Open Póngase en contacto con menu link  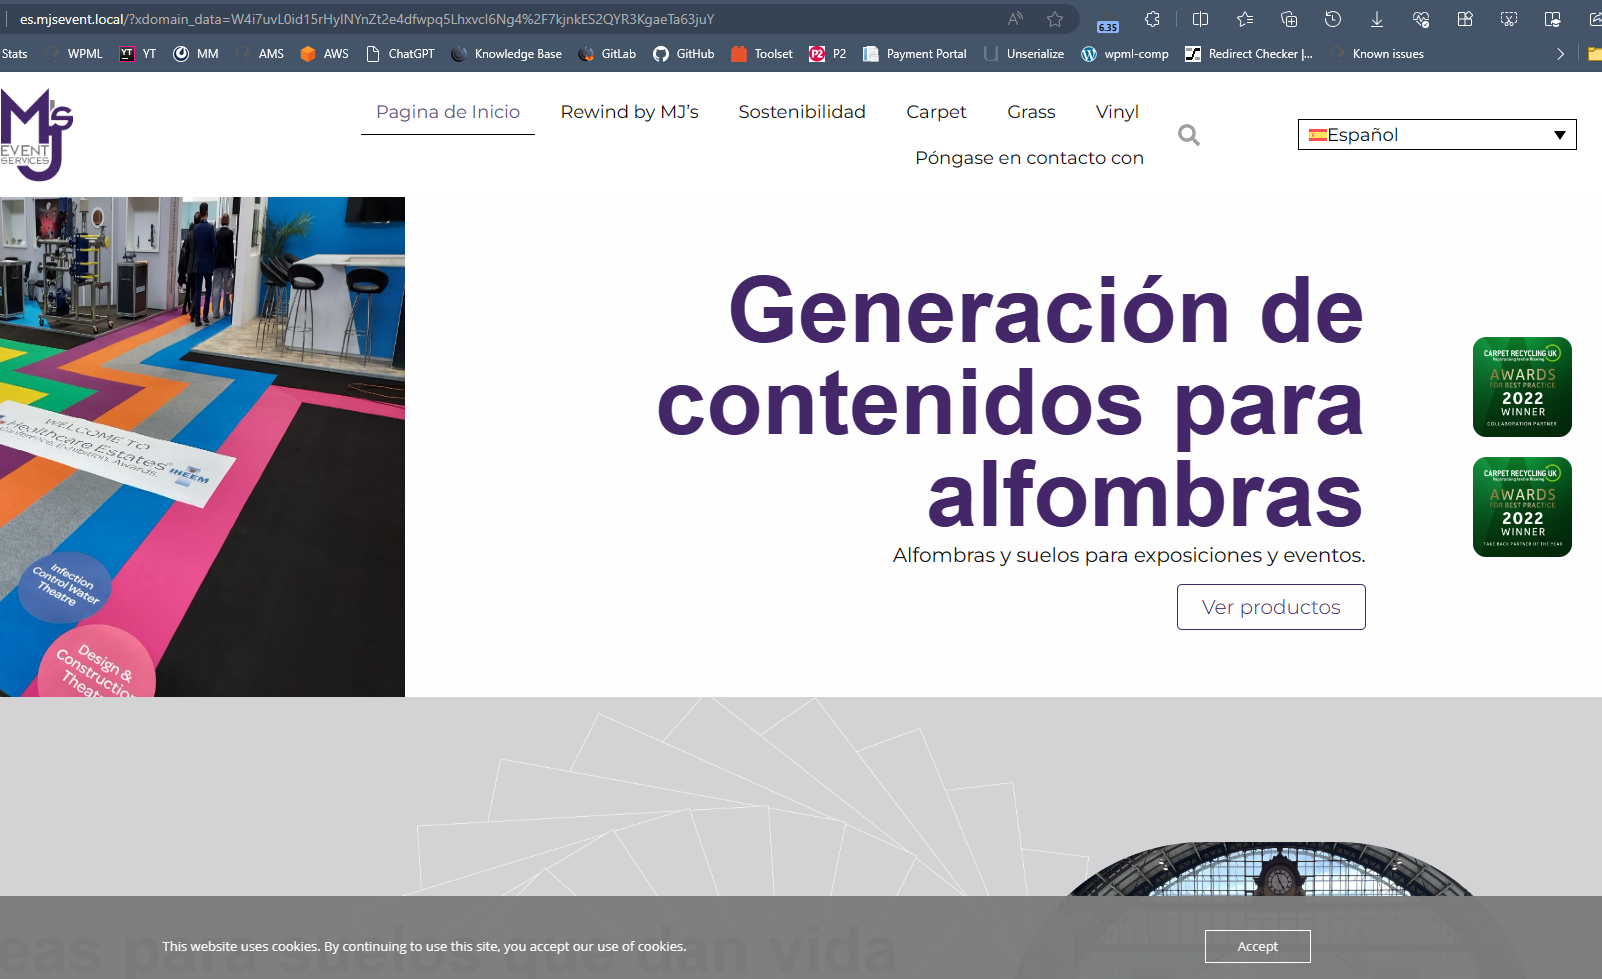click(x=1029, y=158)
